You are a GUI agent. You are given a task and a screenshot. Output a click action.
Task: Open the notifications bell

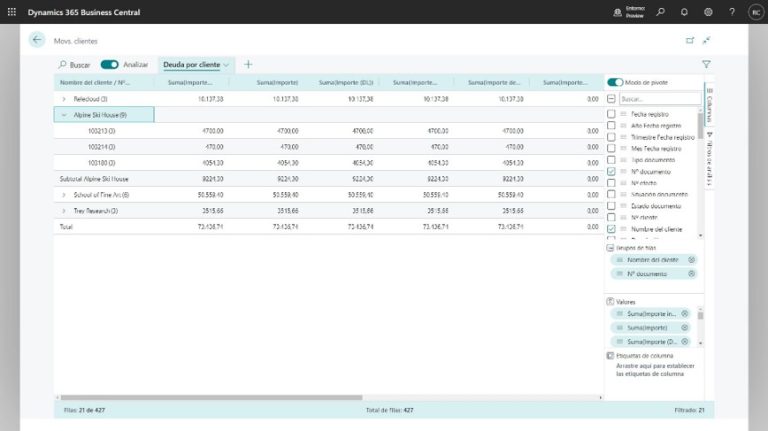click(x=684, y=12)
